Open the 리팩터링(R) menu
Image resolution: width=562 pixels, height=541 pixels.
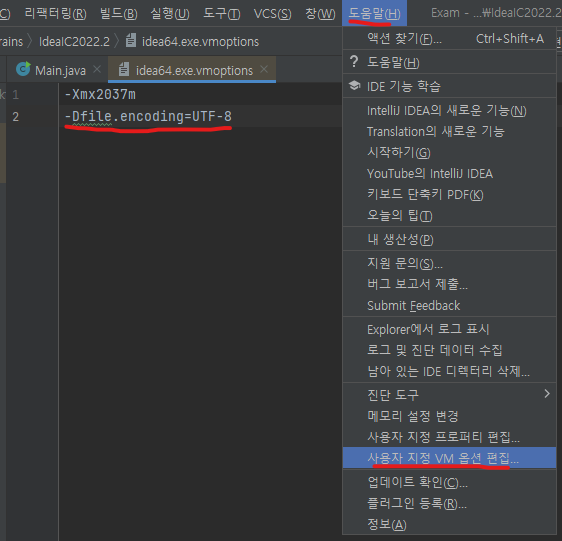coord(56,14)
